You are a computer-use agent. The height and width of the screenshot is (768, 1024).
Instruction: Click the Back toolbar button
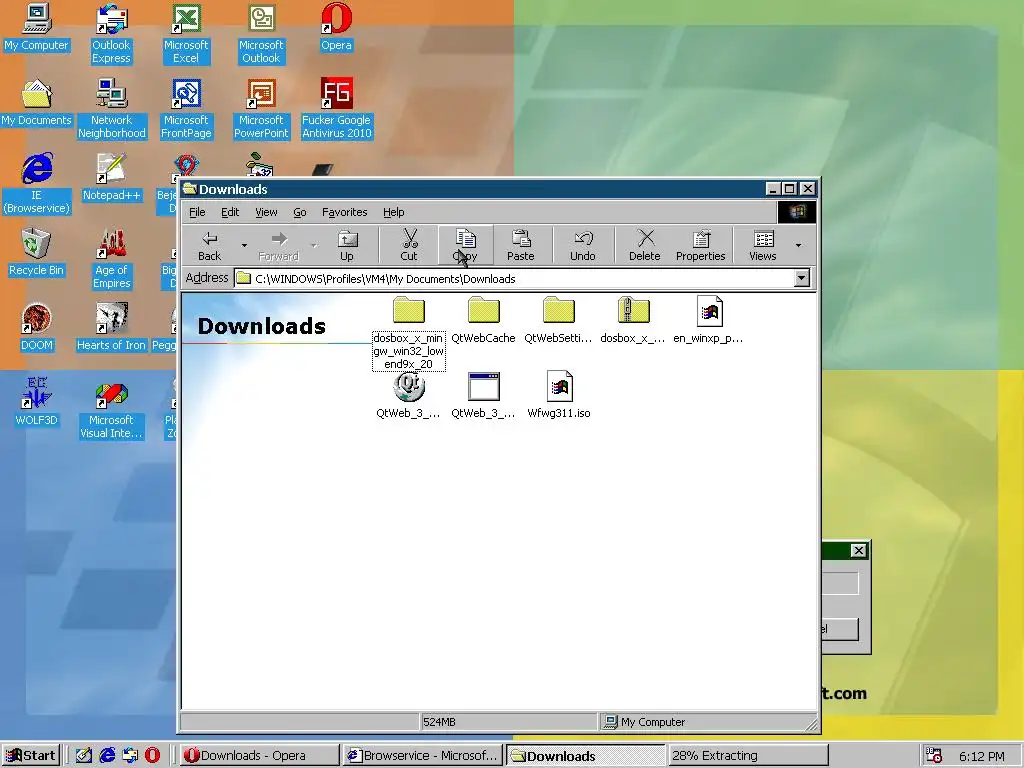210,245
